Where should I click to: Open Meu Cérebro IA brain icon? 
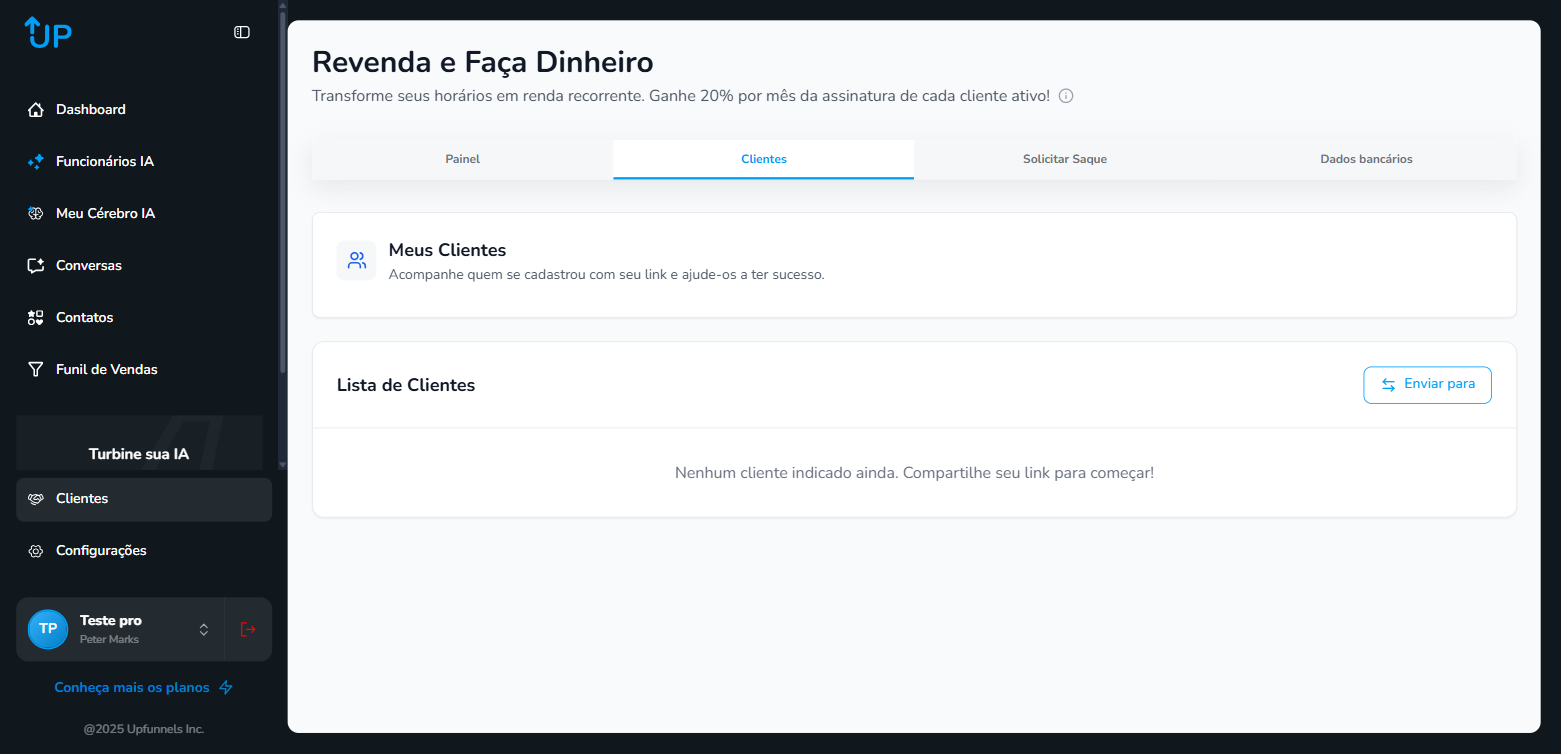click(x=36, y=214)
